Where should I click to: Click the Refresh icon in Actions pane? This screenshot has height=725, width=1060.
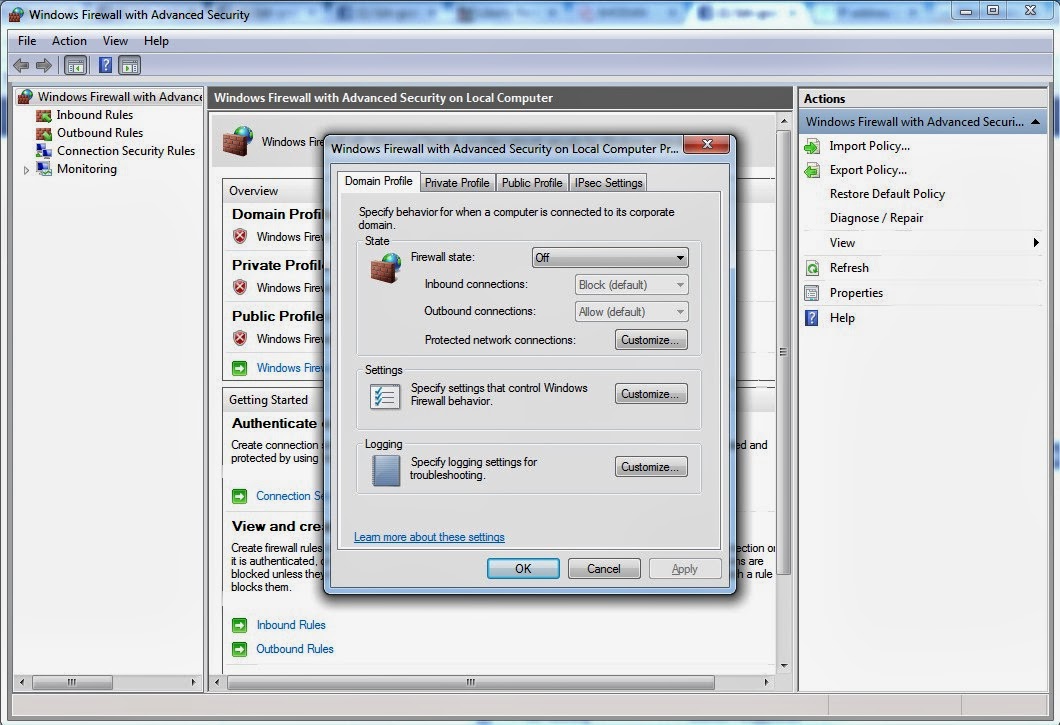(x=812, y=268)
